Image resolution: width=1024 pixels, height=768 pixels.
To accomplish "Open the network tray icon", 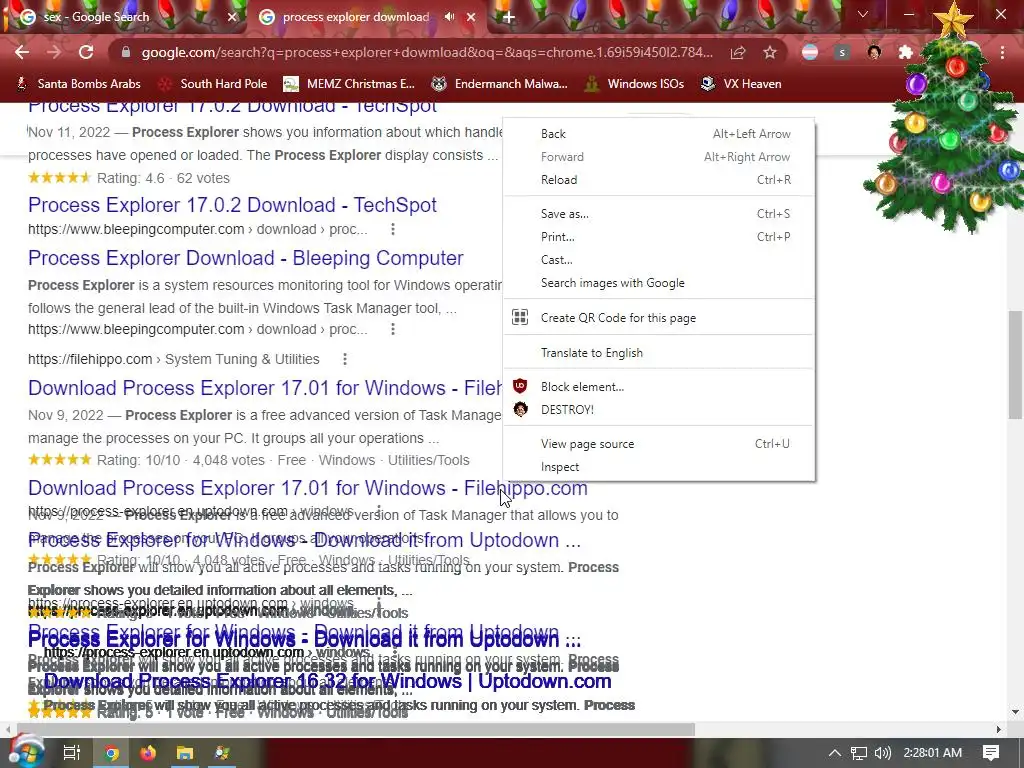I will tap(859, 753).
